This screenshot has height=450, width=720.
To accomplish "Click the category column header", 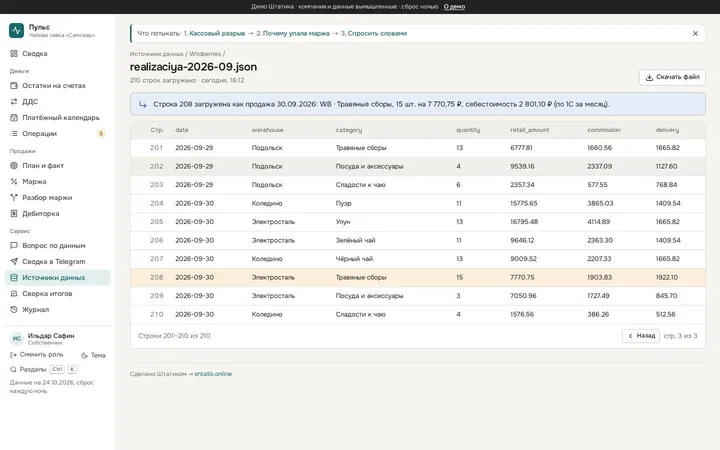I will tap(349, 130).
